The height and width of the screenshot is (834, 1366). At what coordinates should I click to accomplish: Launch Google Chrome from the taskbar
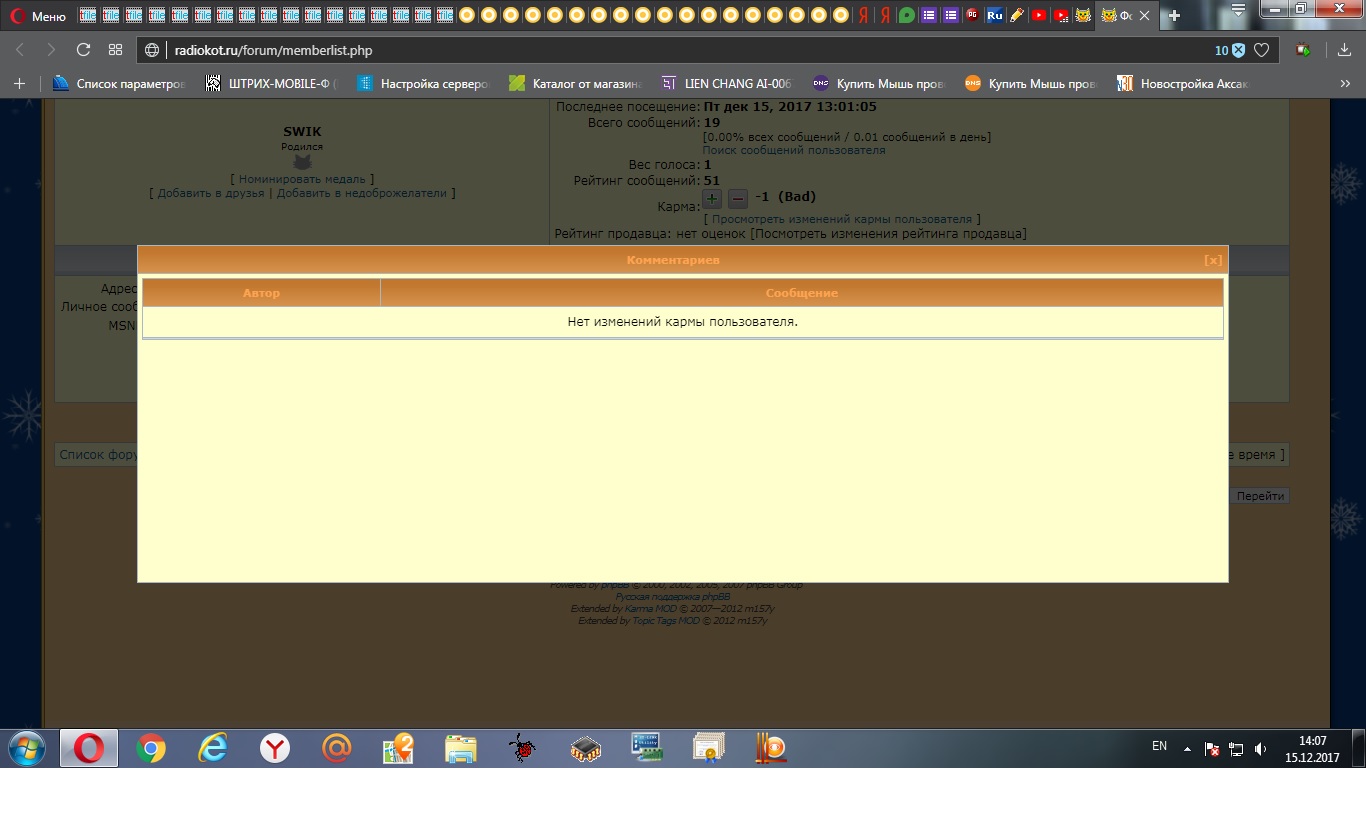[151, 748]
